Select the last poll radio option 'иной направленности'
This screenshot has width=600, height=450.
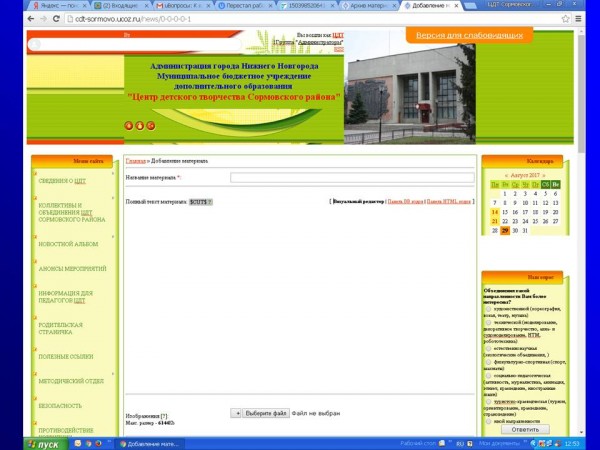[488, 421]
